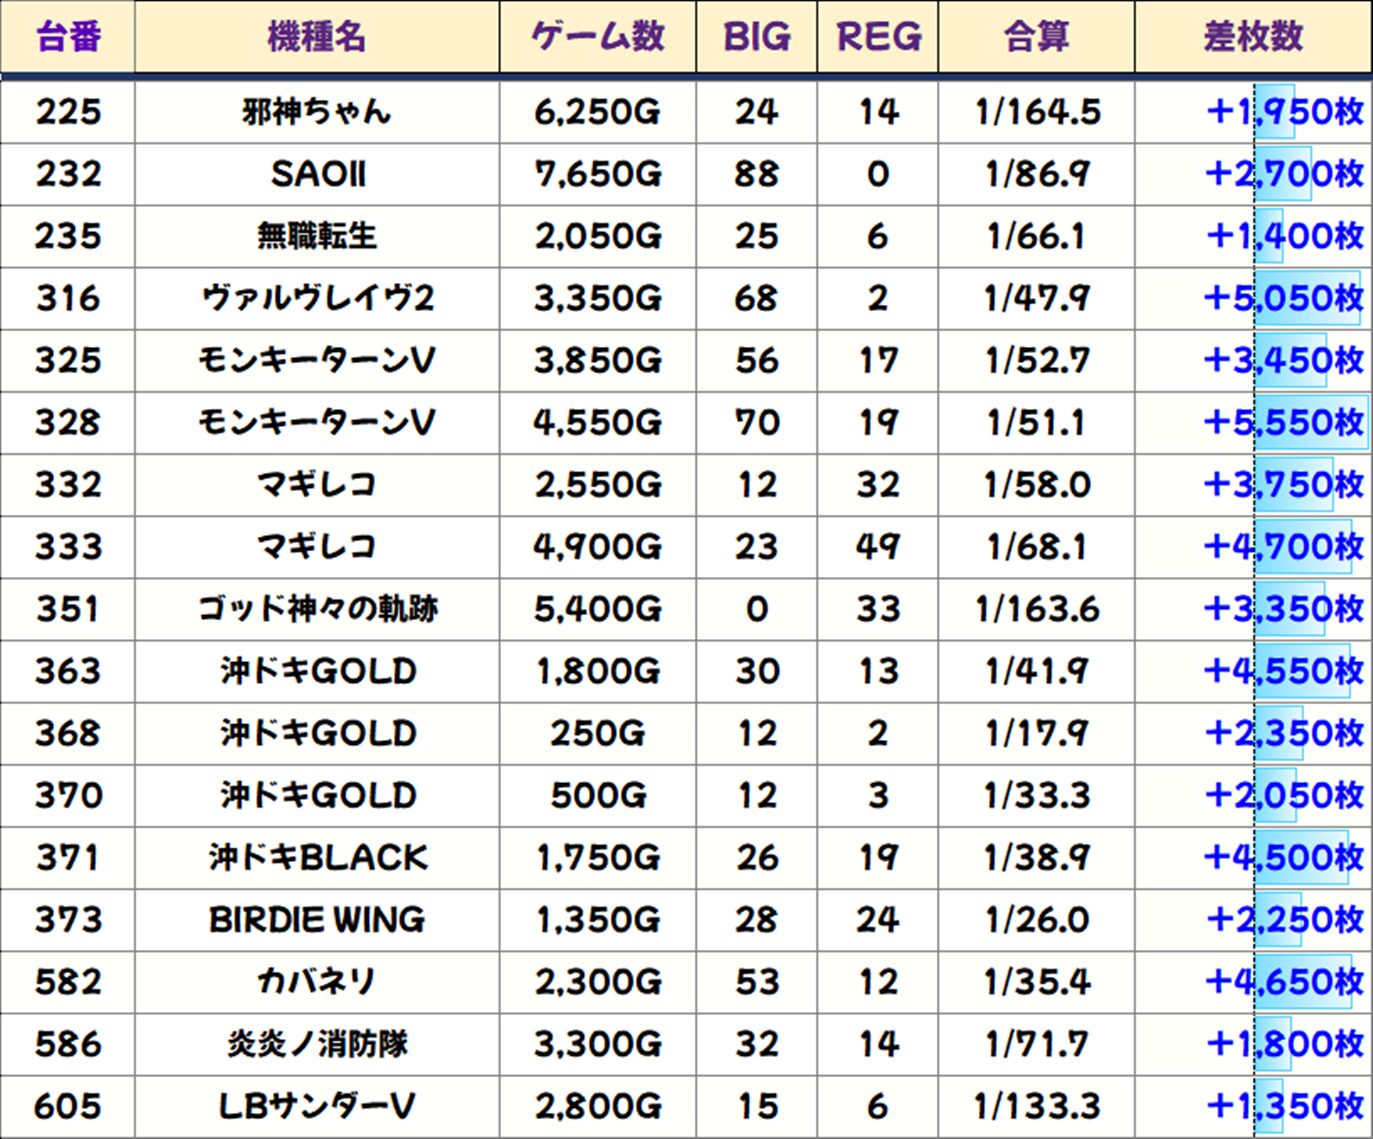
Task: Click the 5,400G game count
Action: pyautogui.click(x=598, y=609)
